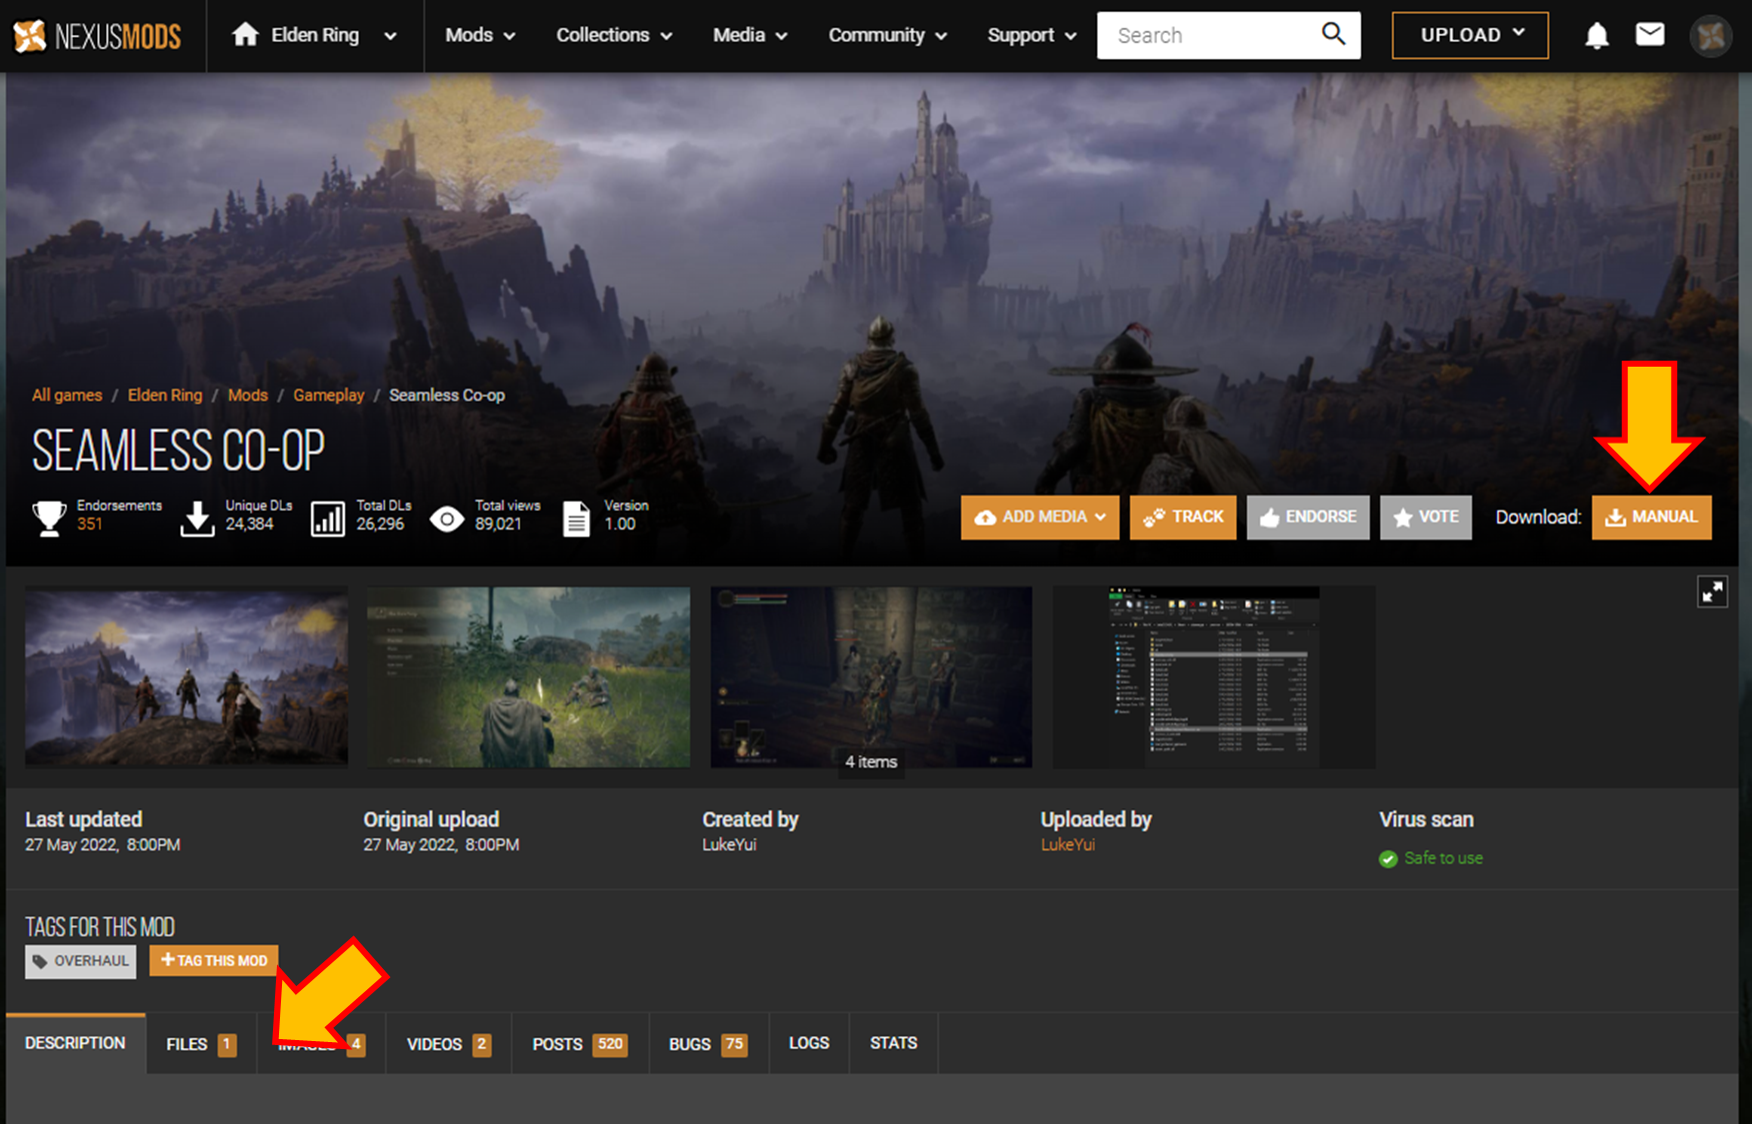Switch to the Bugs tab
The height and width of the screenshot is (1124, 1752).
click(708, 1044)
